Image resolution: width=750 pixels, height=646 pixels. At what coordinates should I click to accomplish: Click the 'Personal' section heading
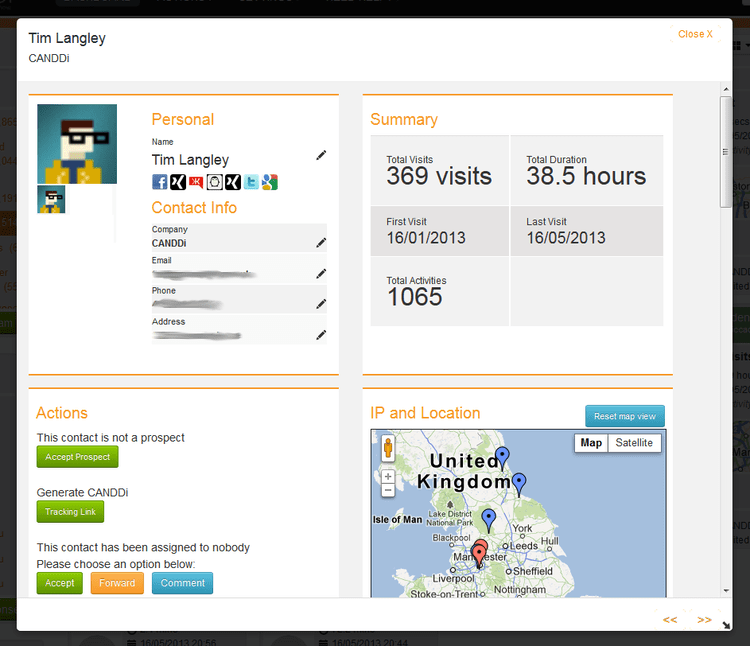click(x=183, y=120)
